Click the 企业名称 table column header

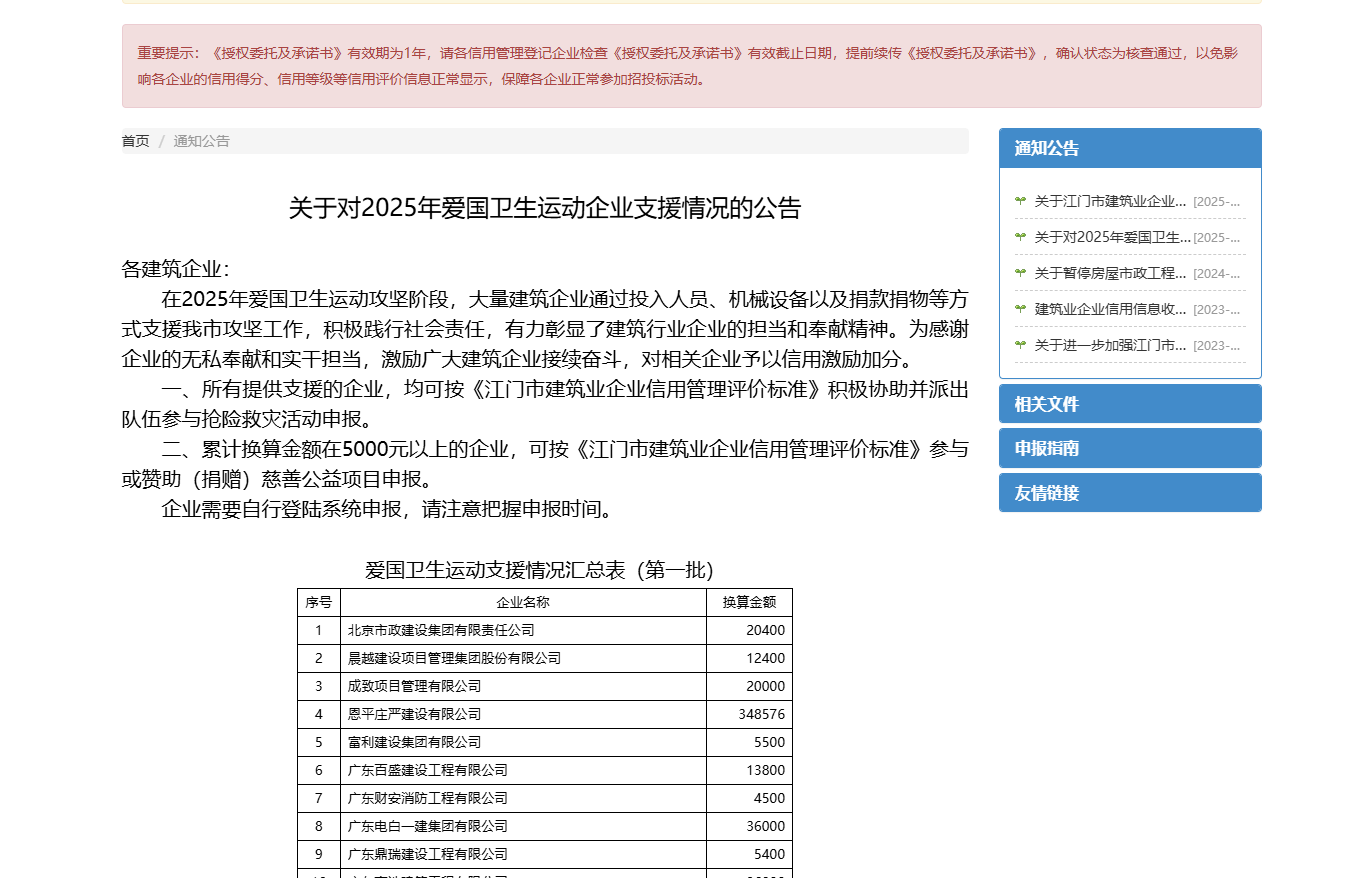(523, 602)
